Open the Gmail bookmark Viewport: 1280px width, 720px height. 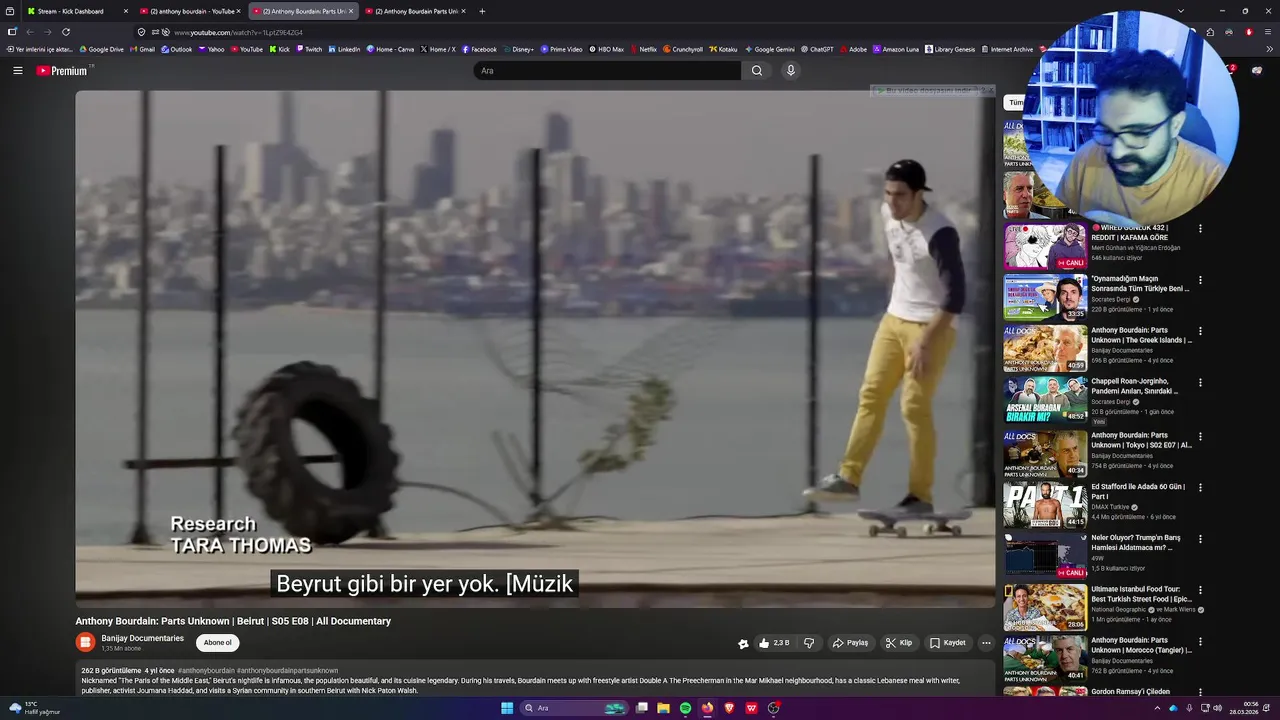click(142, 49)
